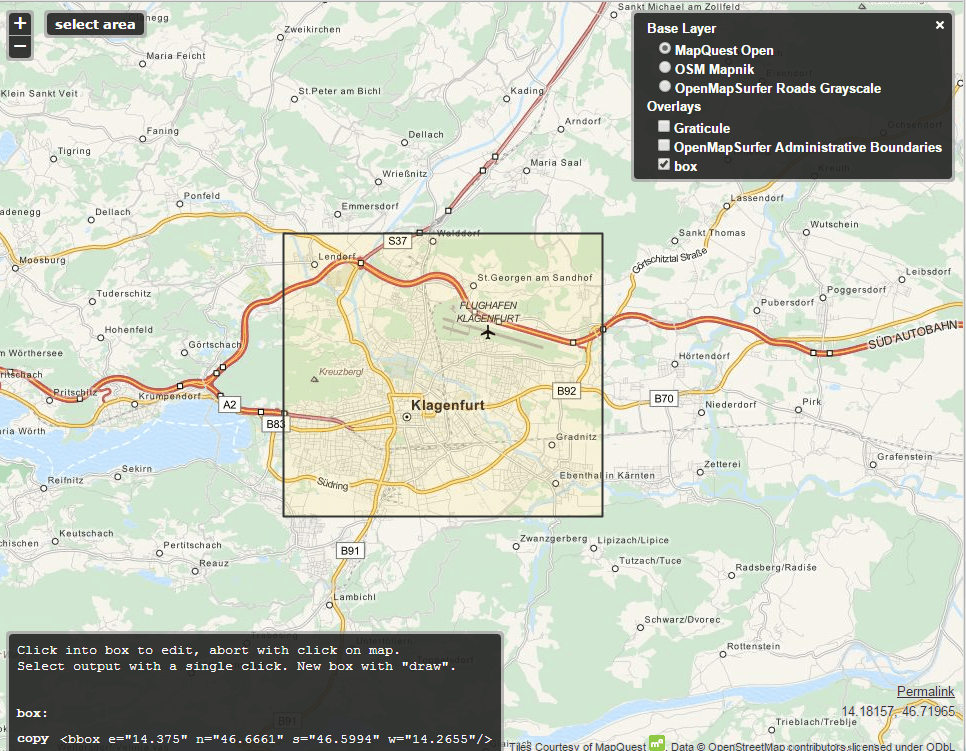Click the Poggersdorf town label
The height and width of the screenshot is (751, 966).
[856, 290]
